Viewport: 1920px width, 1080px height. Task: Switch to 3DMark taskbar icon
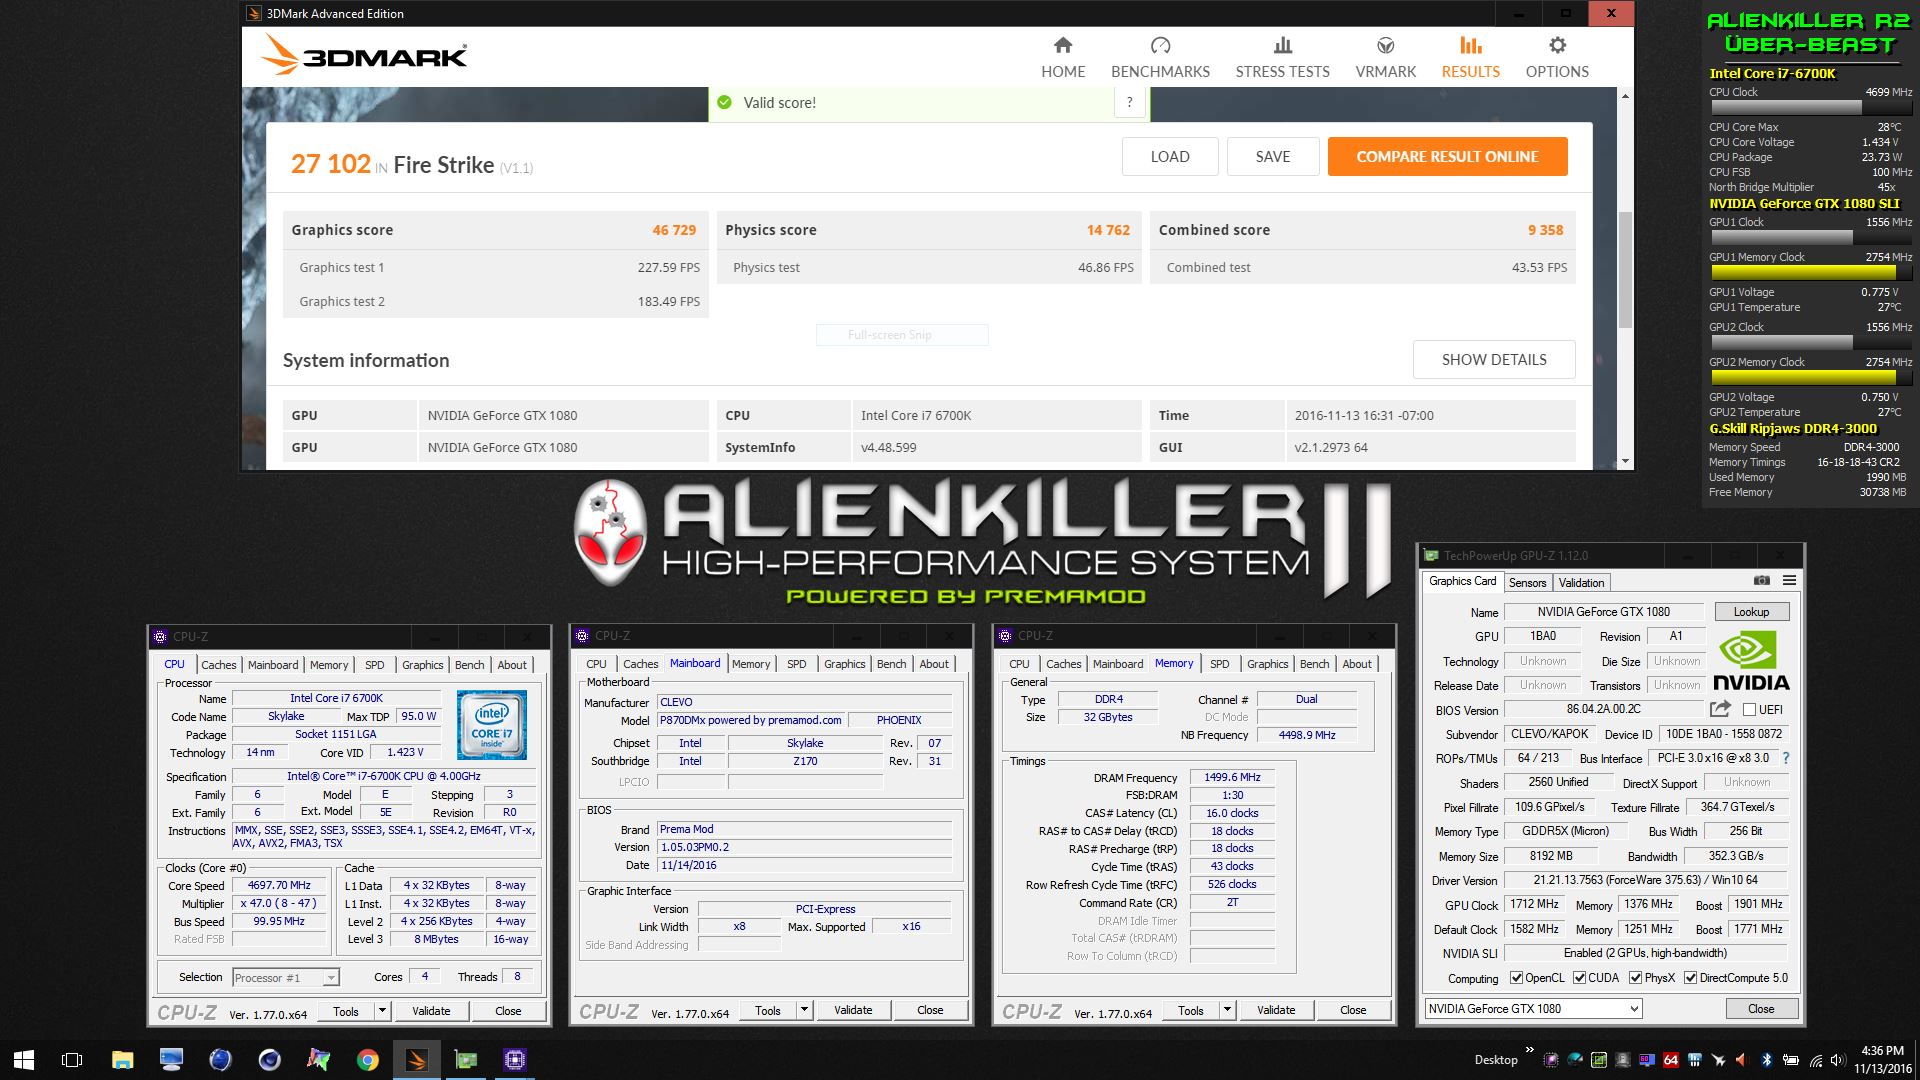417,1060
